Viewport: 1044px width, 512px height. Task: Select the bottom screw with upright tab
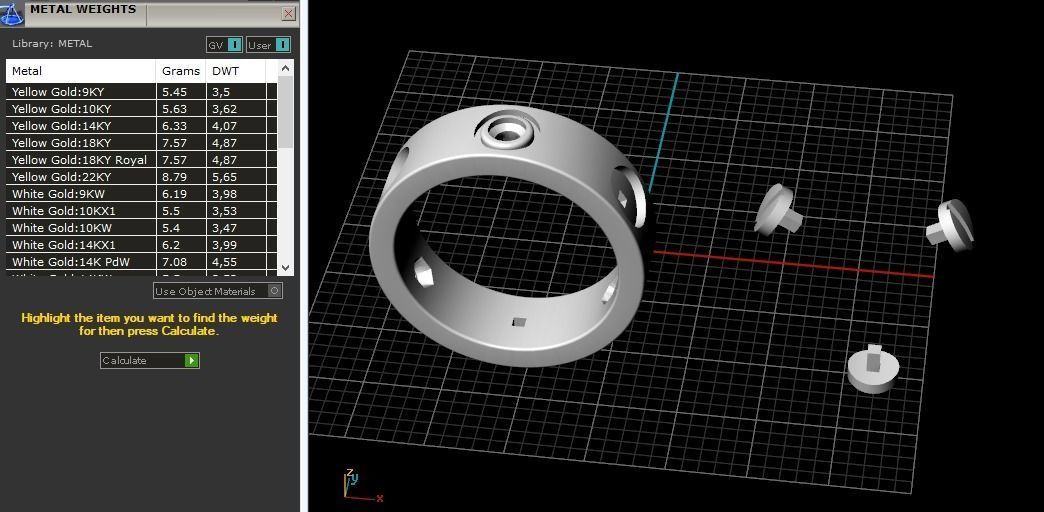873,370
